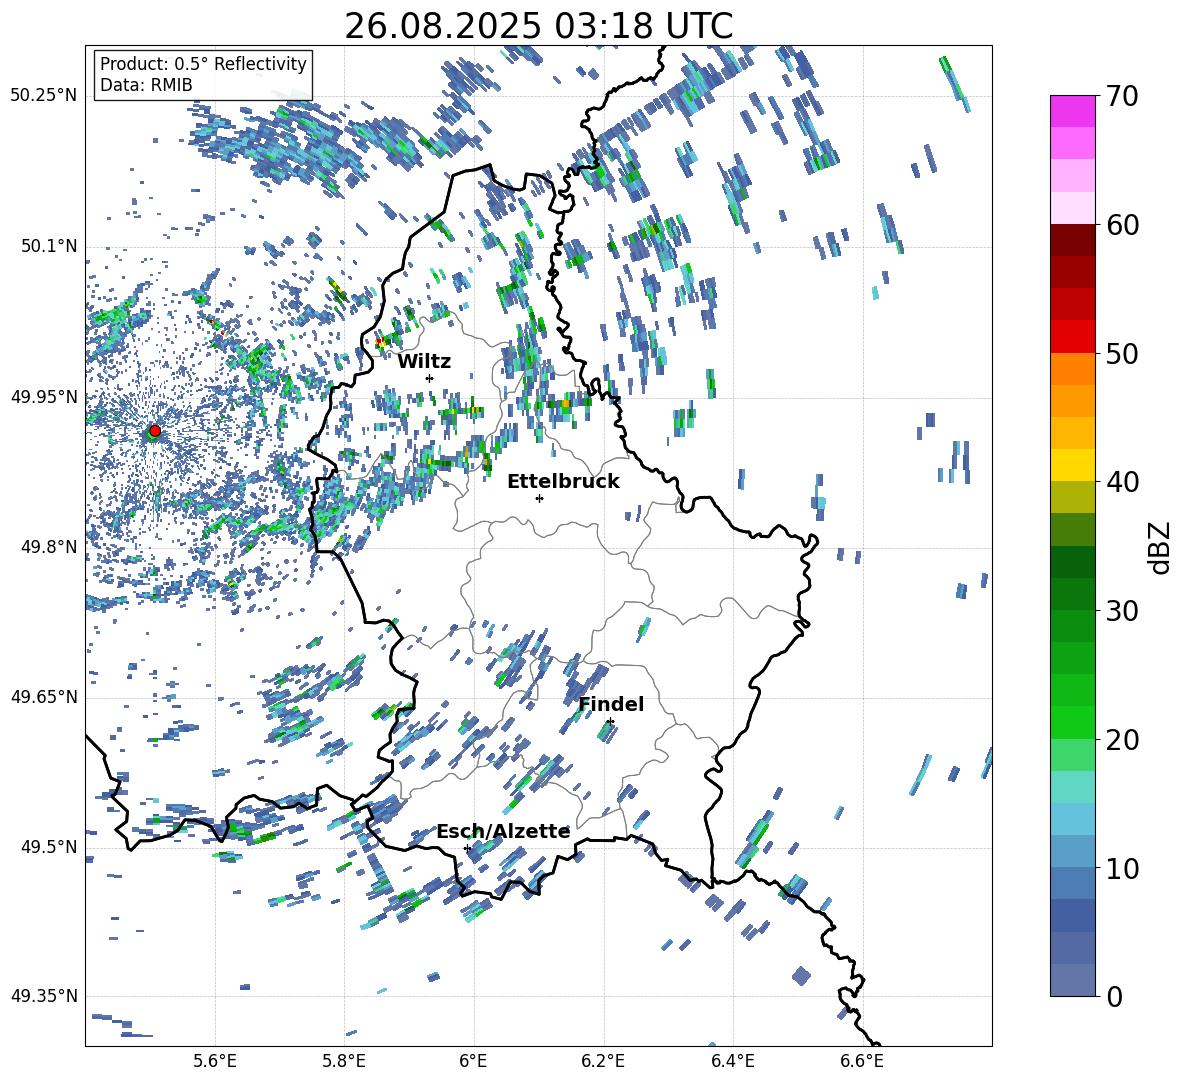Click the 49.65°N latitude label
Viewport: 1184px width, 1081px height.
click(44, 696)
